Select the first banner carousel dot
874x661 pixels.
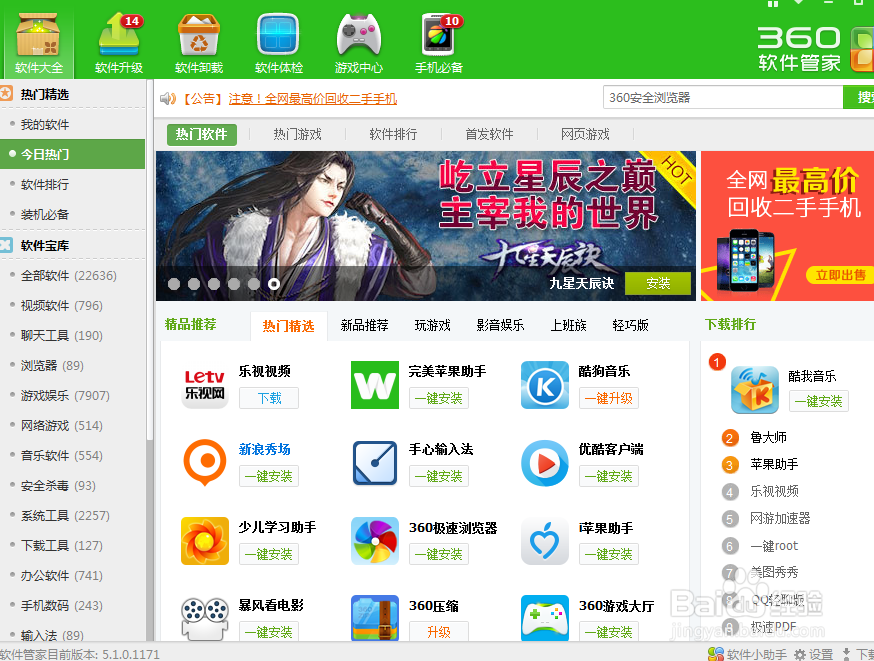pos(174,284)
